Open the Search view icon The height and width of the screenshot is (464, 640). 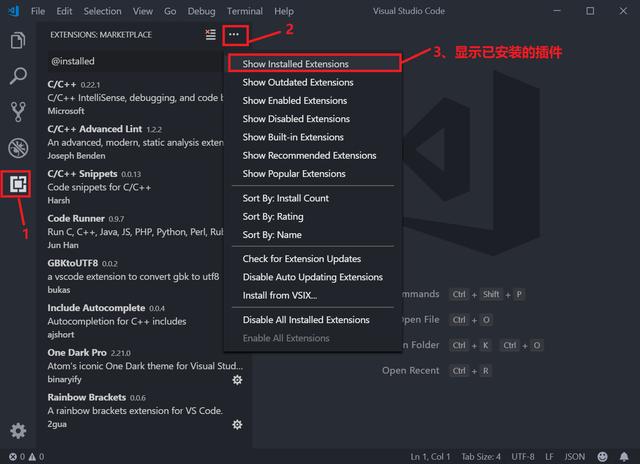[x=18, y=76]
